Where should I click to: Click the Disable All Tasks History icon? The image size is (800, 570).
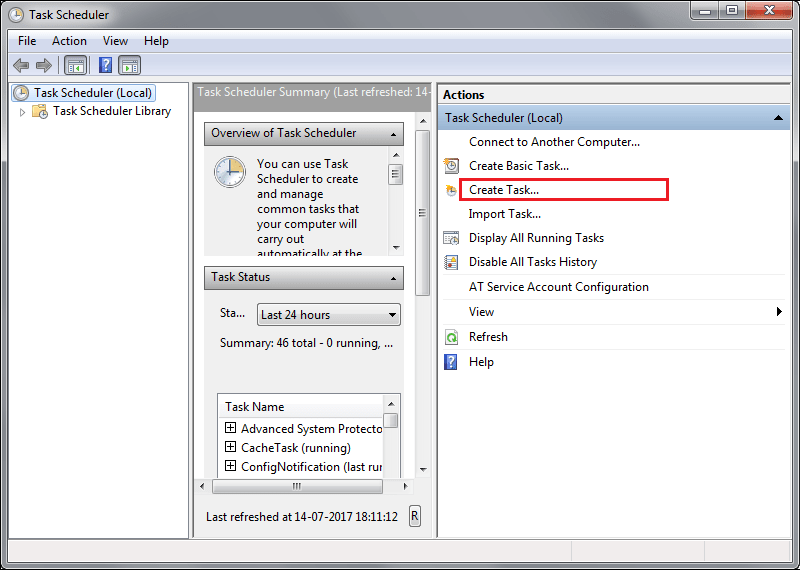point(451,262)
